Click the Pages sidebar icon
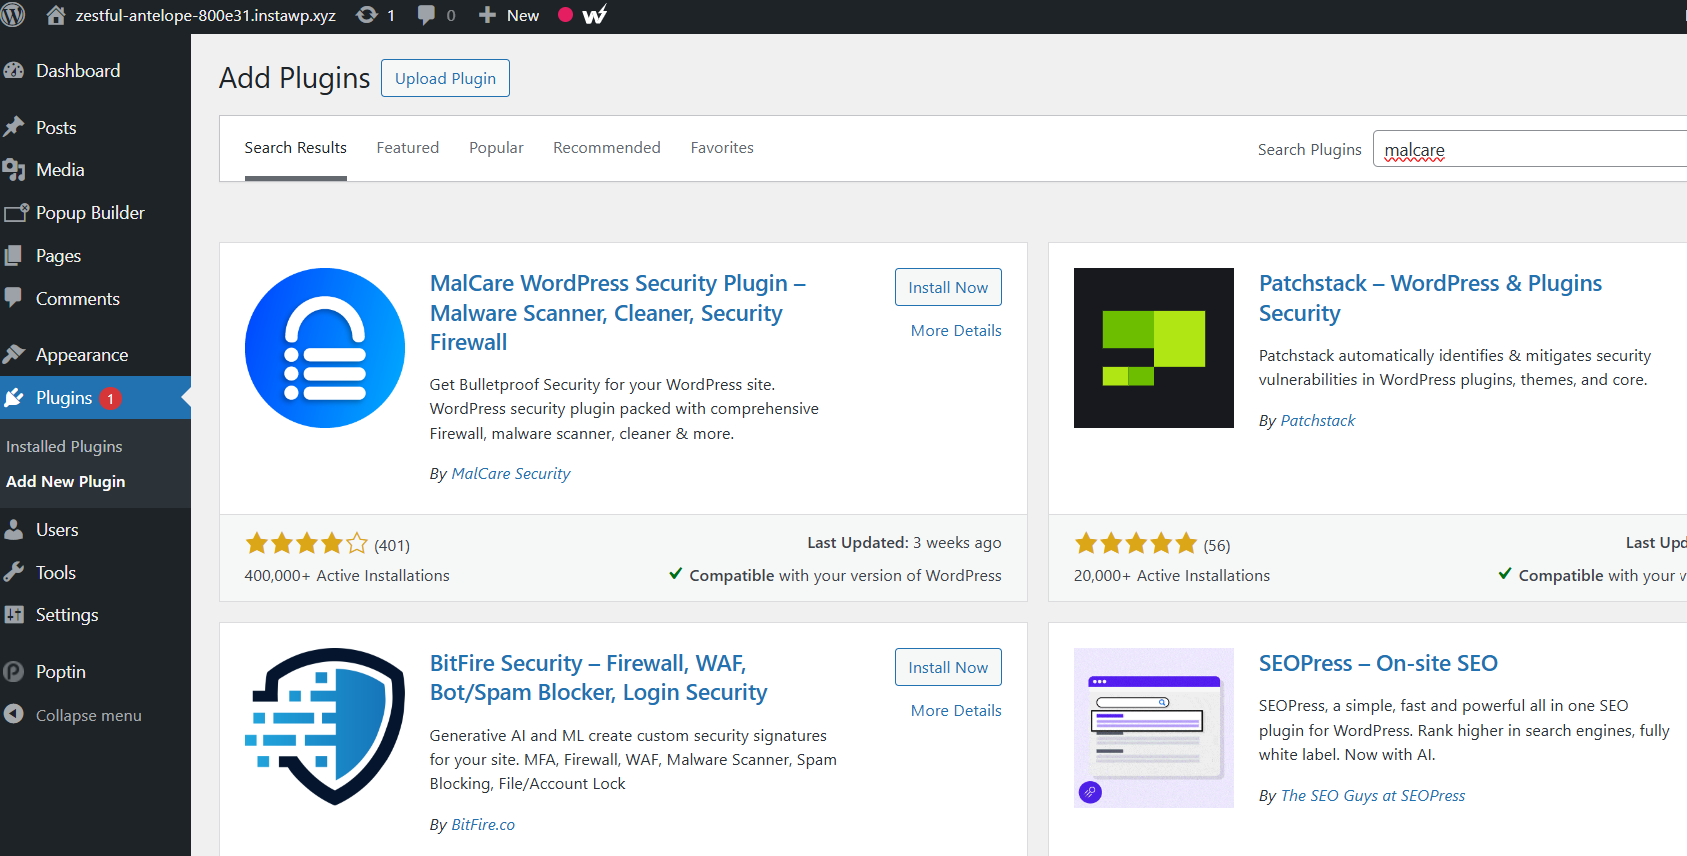Screen dimensions: 1687x856 click(13, 256)
